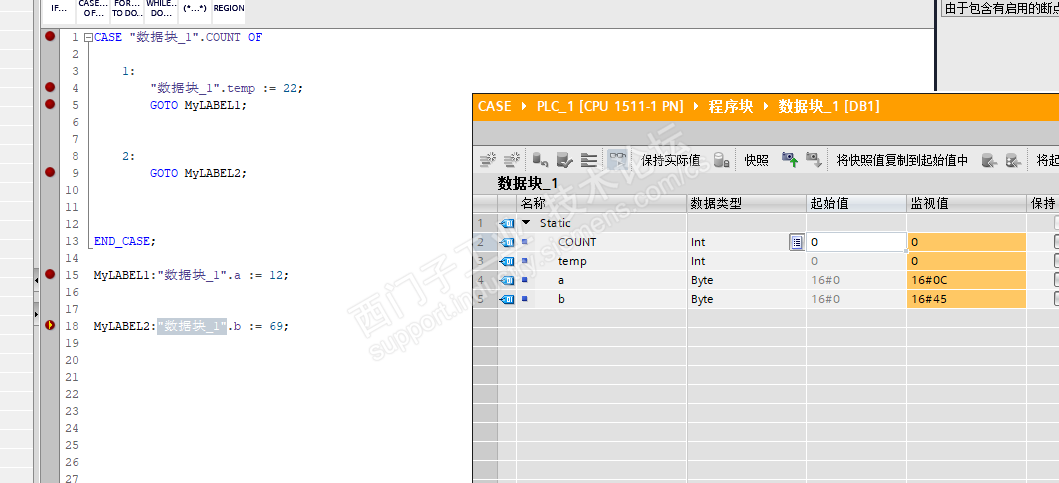Screen dimensions: 1059x483
Task: Click row number 2 header cell
Action: click(485, 242)
